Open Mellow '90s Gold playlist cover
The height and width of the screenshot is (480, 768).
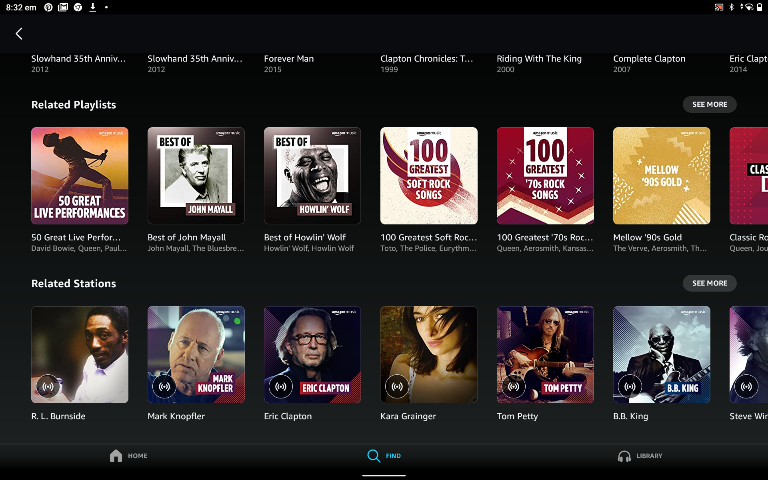pos(662,176)
